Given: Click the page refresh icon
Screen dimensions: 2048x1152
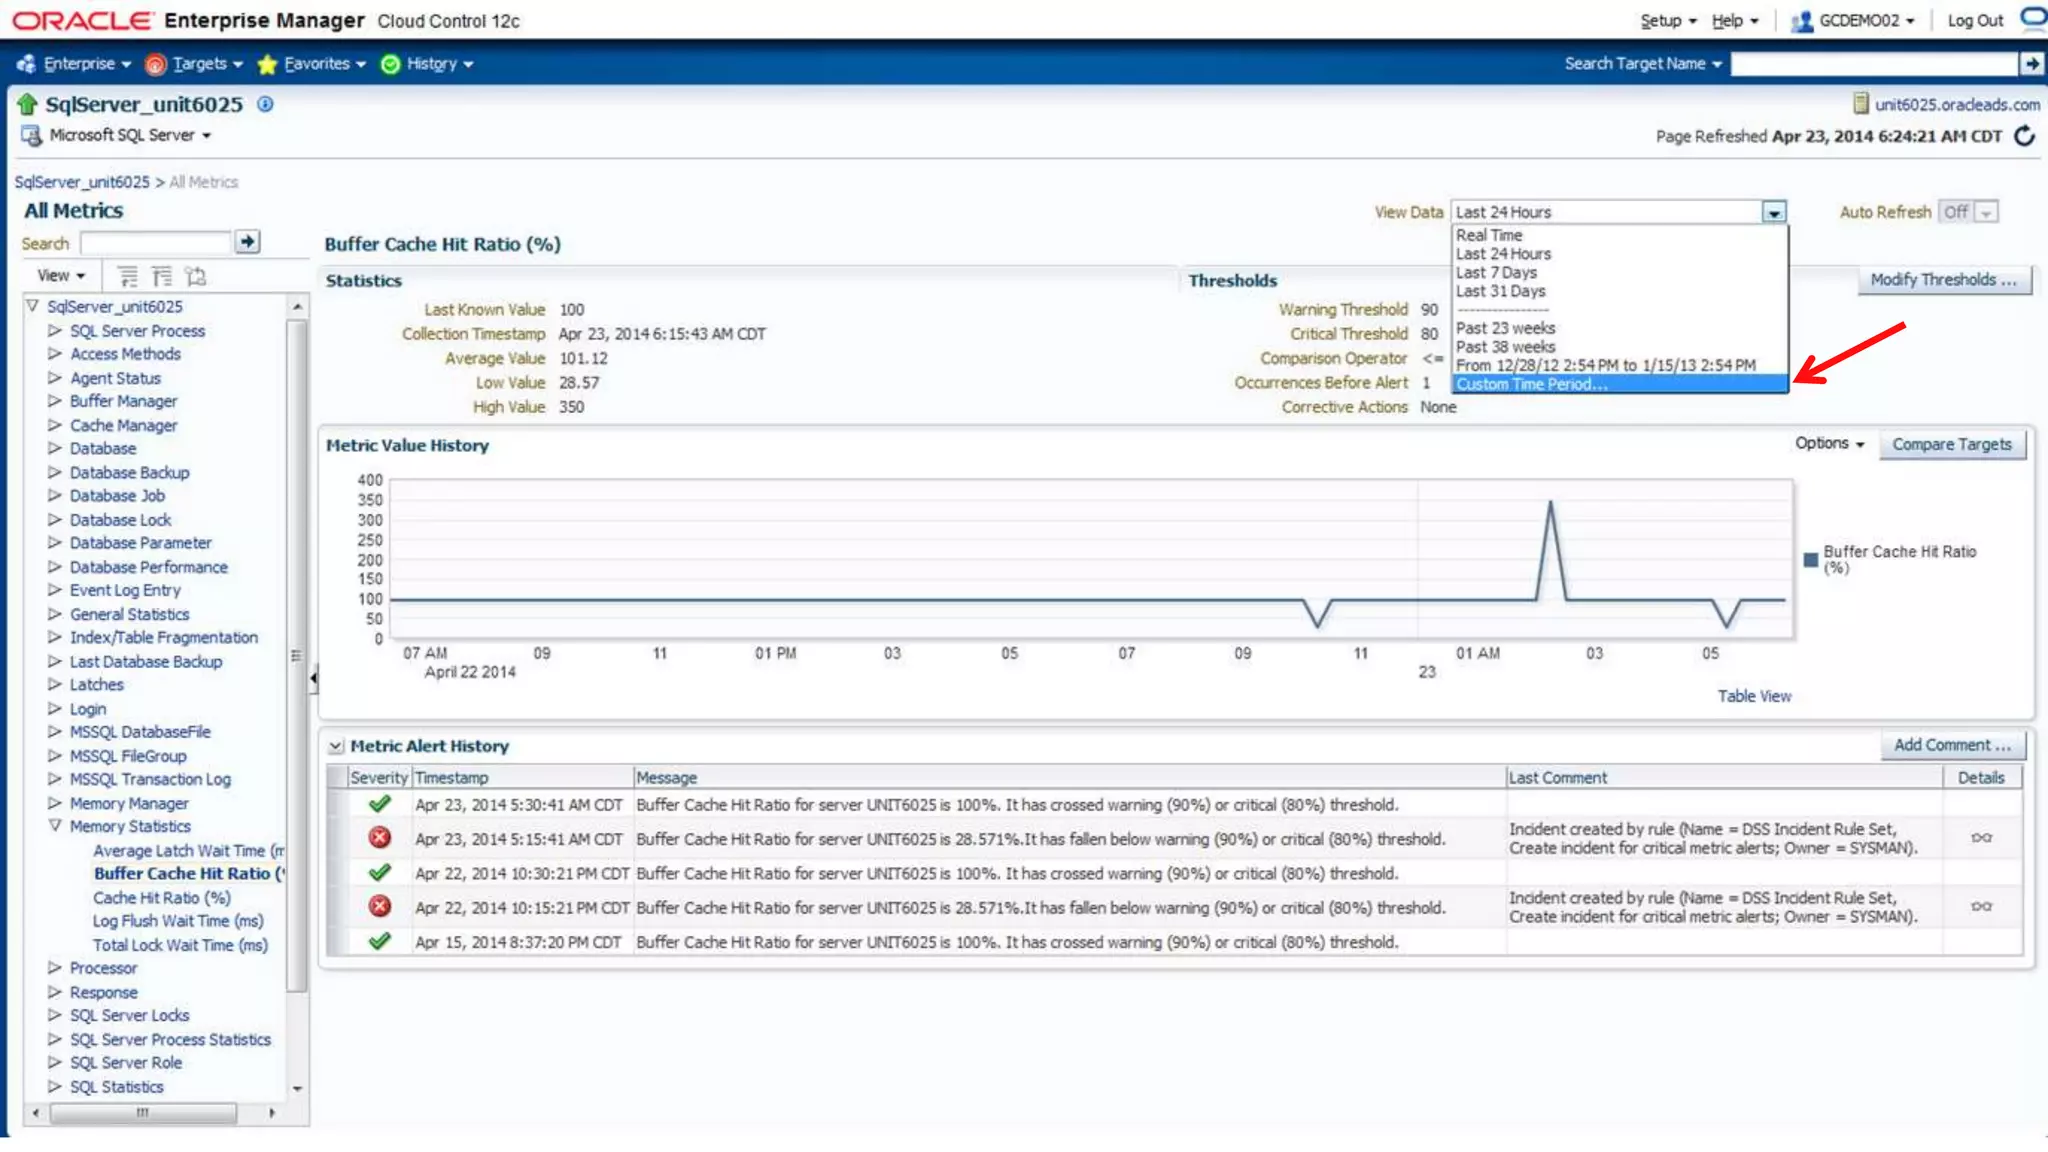Looking at the screenshot, I should [2025, 136].
